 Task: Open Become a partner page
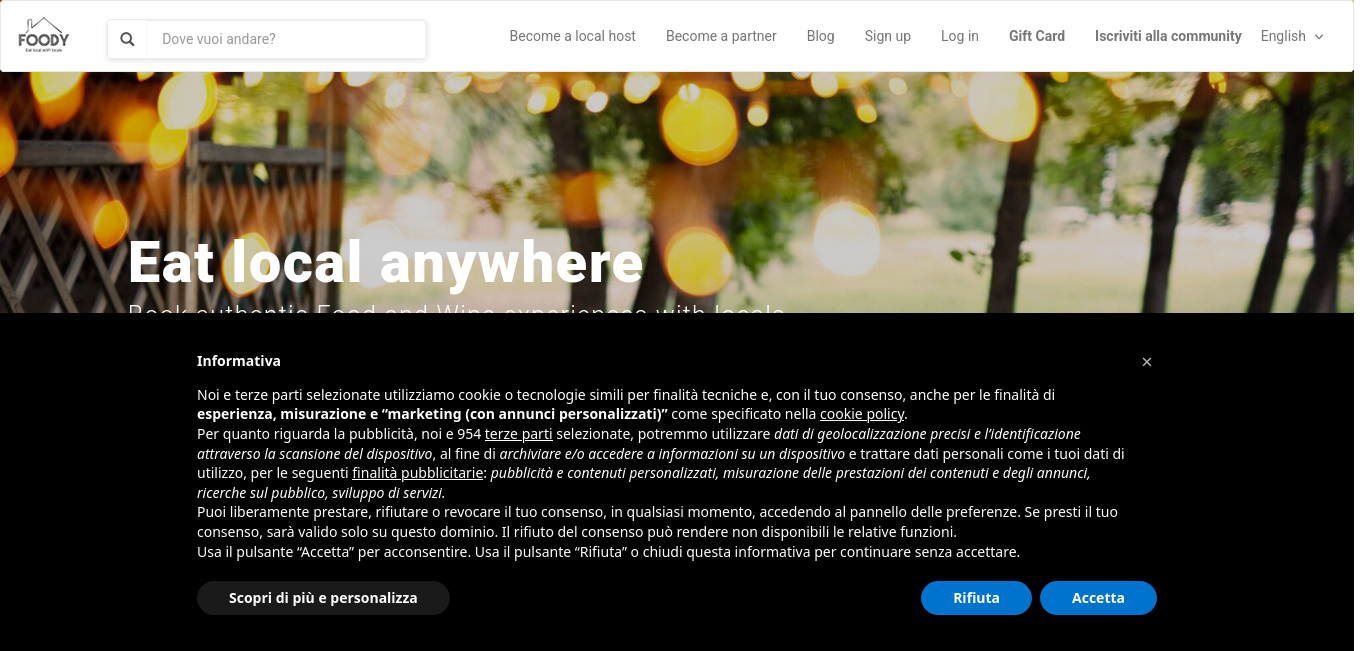pos(721,36)
